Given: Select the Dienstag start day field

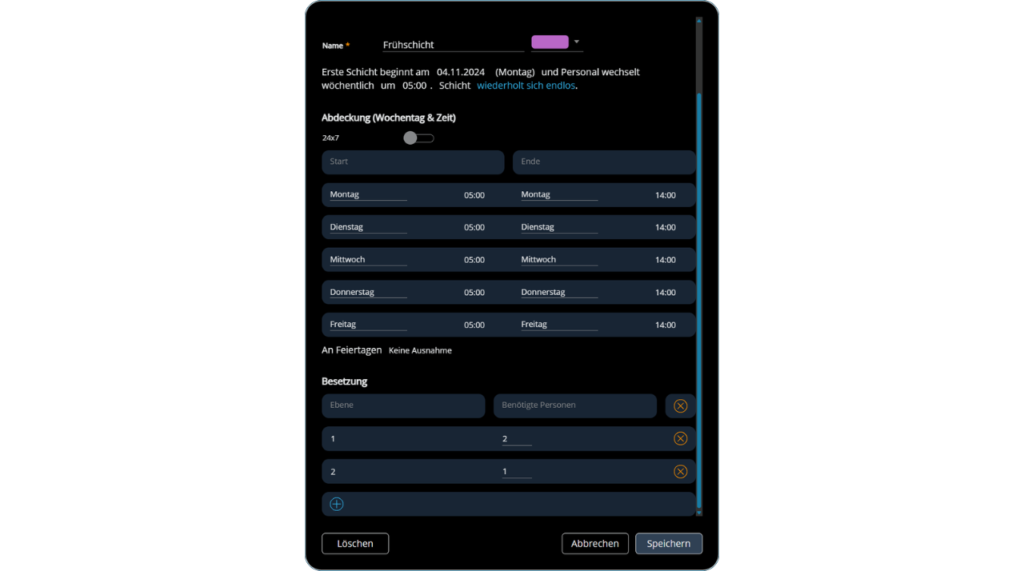Looking at the screenshot, I should [x=368, y=227].
